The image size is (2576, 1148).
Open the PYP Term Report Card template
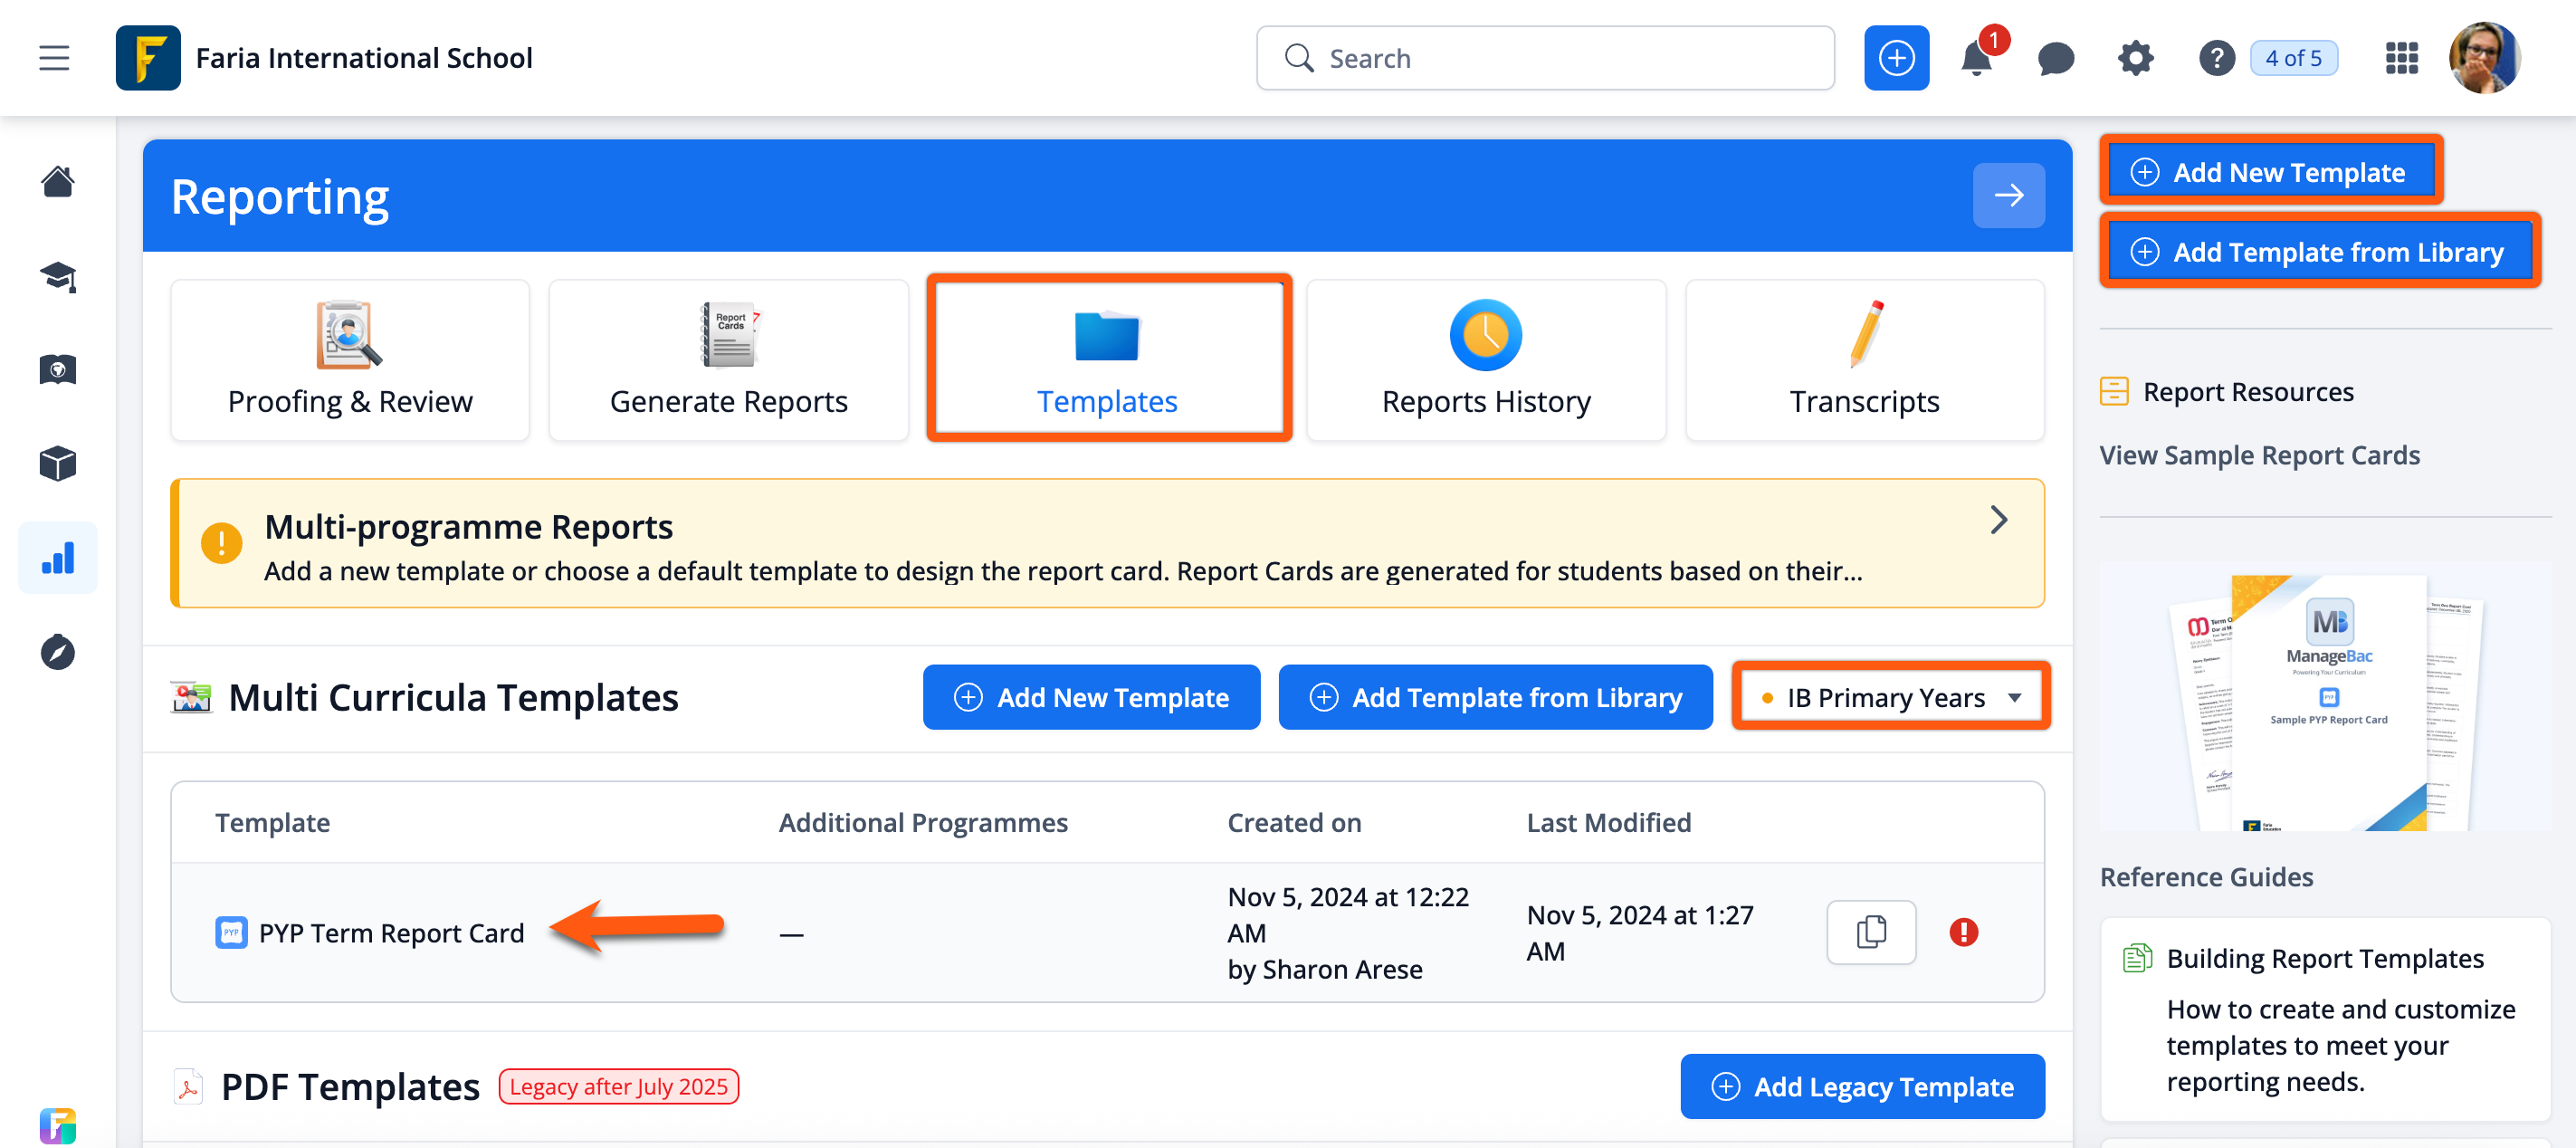391,932
